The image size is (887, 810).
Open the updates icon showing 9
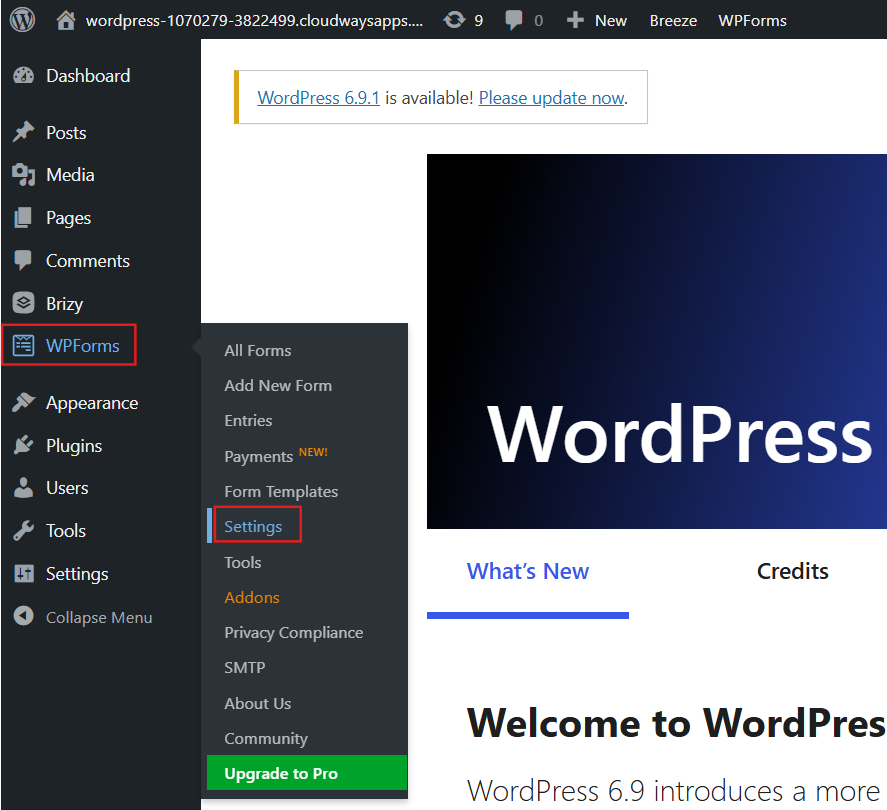(x=454, y=20)
